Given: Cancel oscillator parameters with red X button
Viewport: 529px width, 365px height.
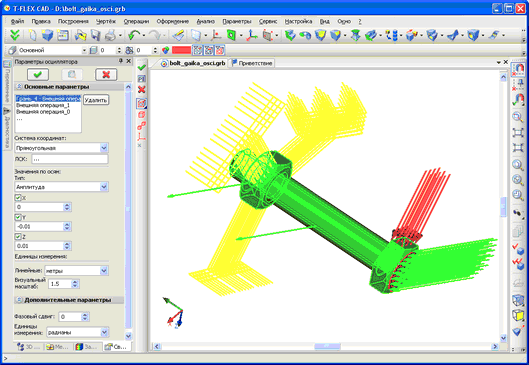Looking at the screenshot, I should [x=106, y=74].
